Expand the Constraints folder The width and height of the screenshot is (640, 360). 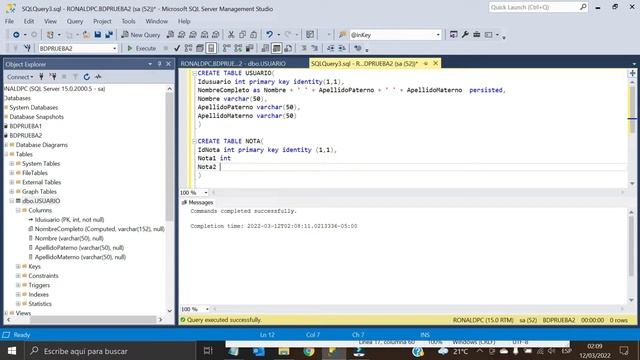18,276
